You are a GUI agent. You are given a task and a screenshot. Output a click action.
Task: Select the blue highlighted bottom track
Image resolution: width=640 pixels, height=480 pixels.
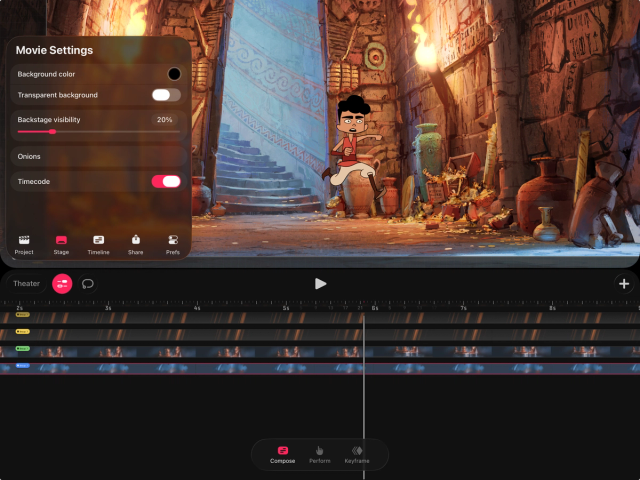(320, 369)
